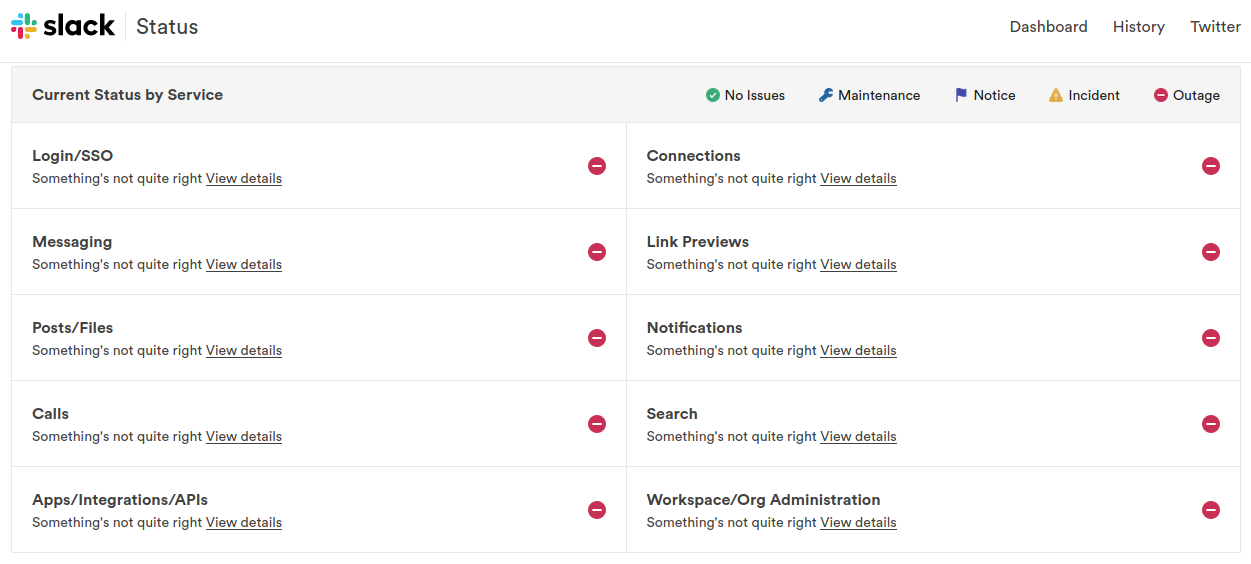
Task: Click the Apps/Integrations/APIs service name
Action: (x=120, y=500)
